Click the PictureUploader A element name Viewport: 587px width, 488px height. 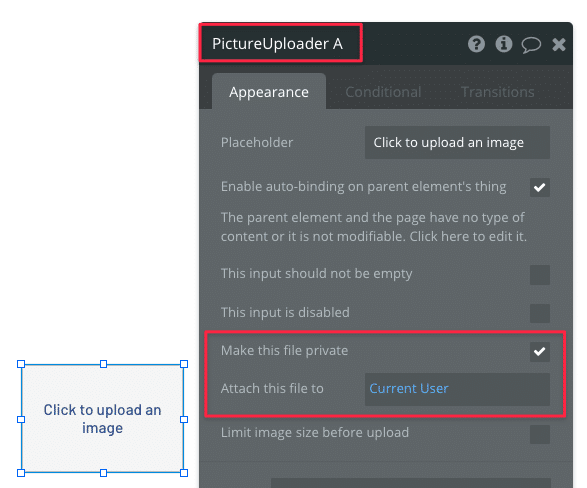[x=277, y=44]
